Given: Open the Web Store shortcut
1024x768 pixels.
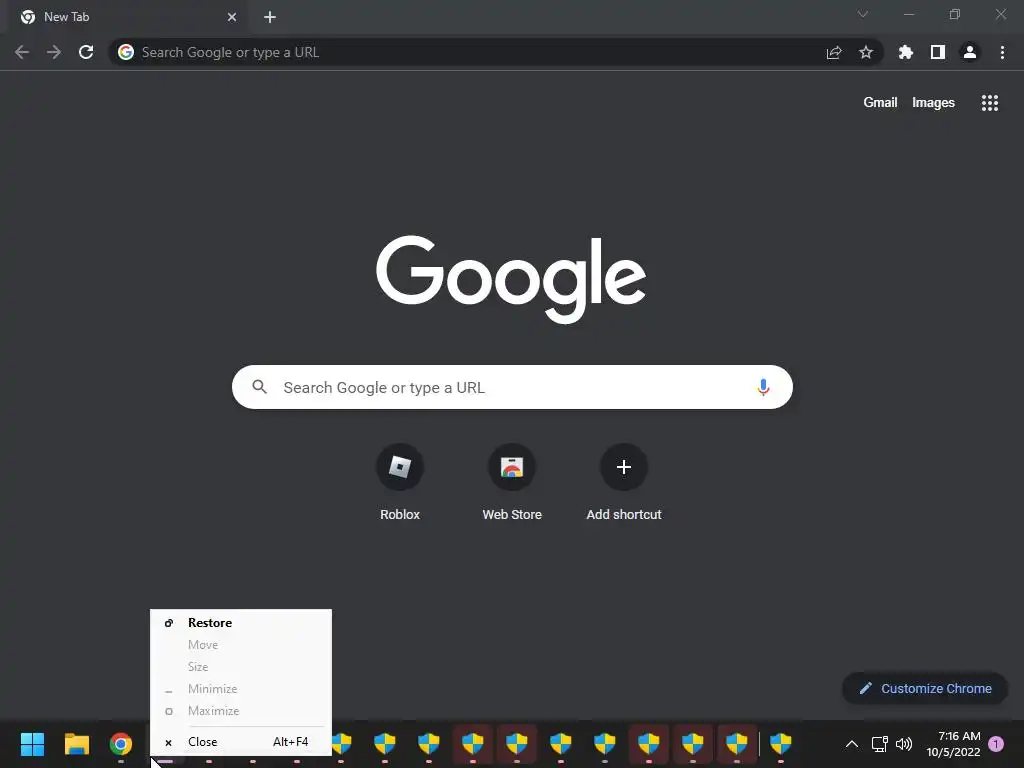Looking at the screenshot, I should coord(512,483).
